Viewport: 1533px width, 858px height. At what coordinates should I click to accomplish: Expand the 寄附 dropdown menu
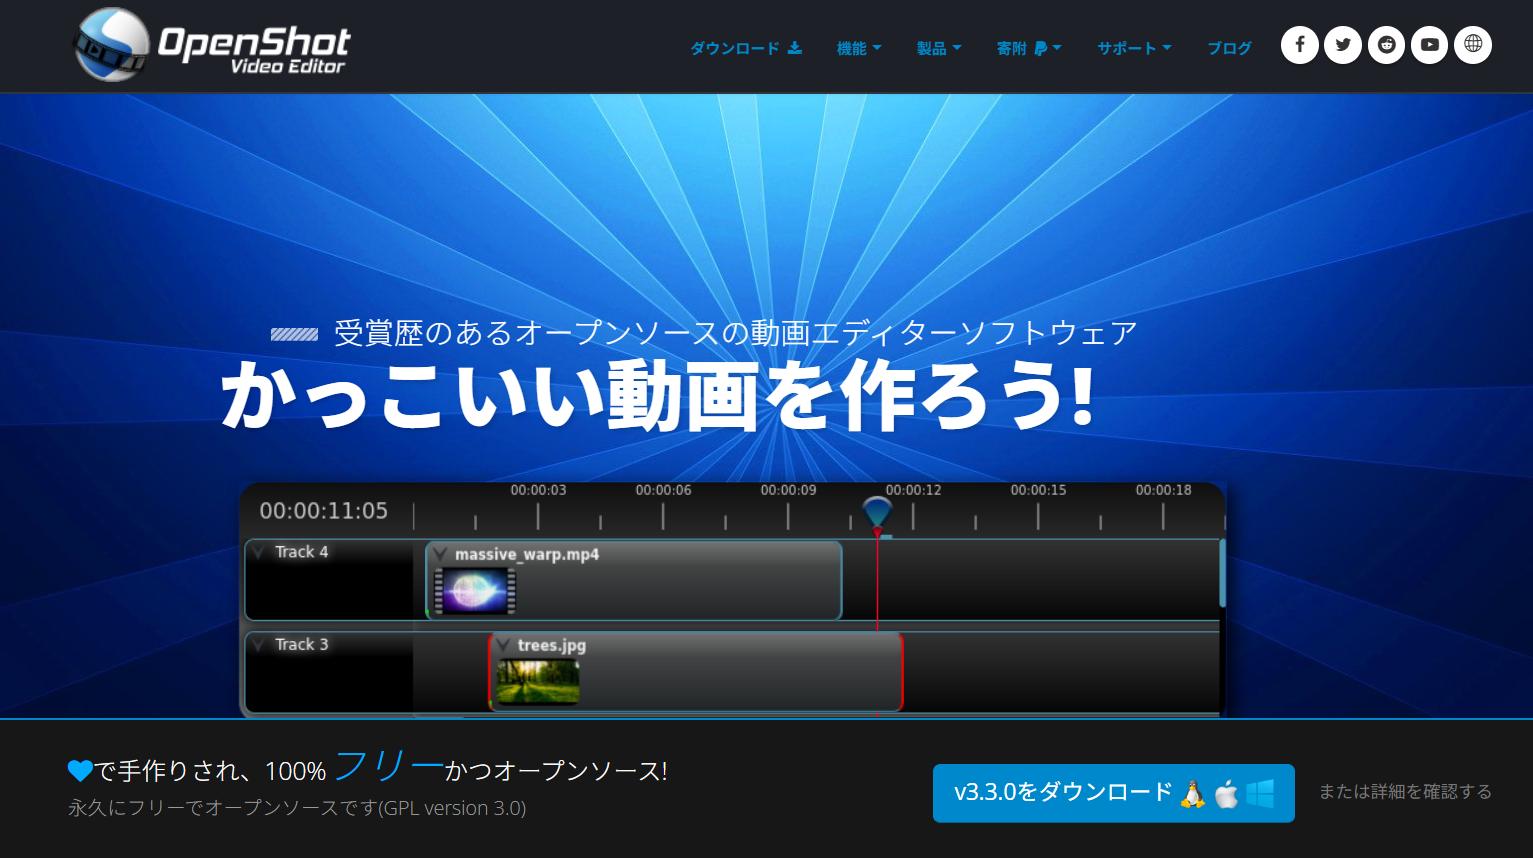tap(1029, 48)
